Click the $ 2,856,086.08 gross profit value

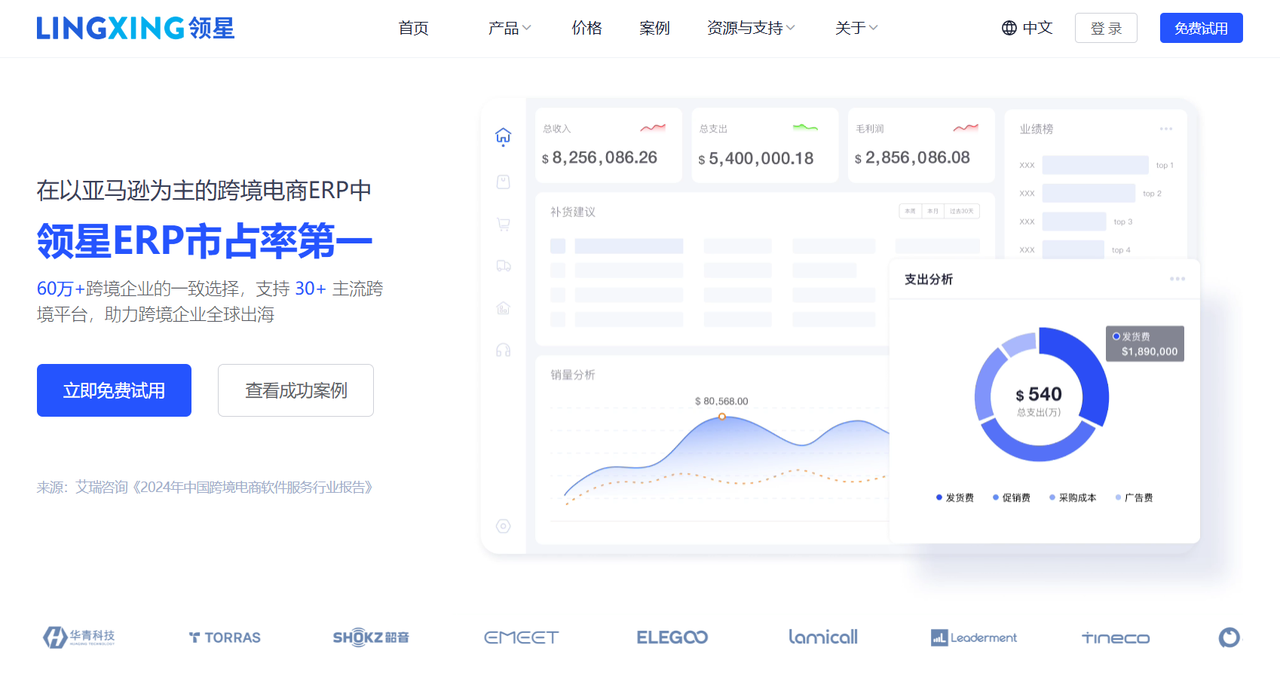[913, 158]
